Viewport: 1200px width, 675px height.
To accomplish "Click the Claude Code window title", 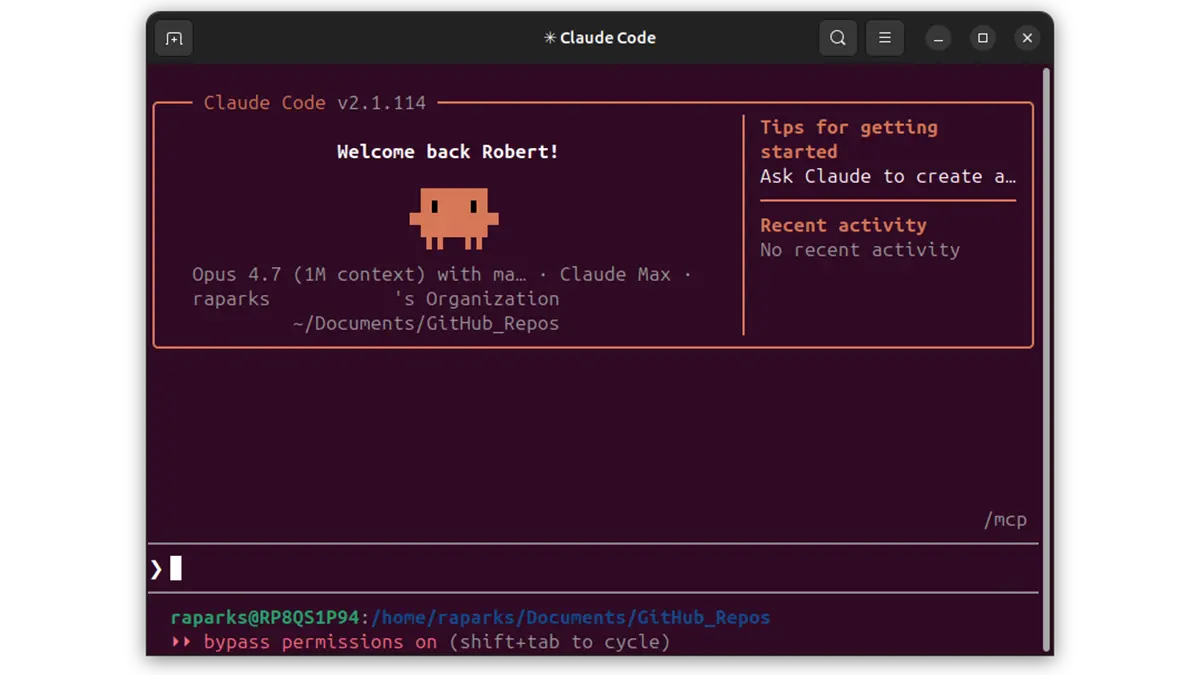I will tap(600, 38).
